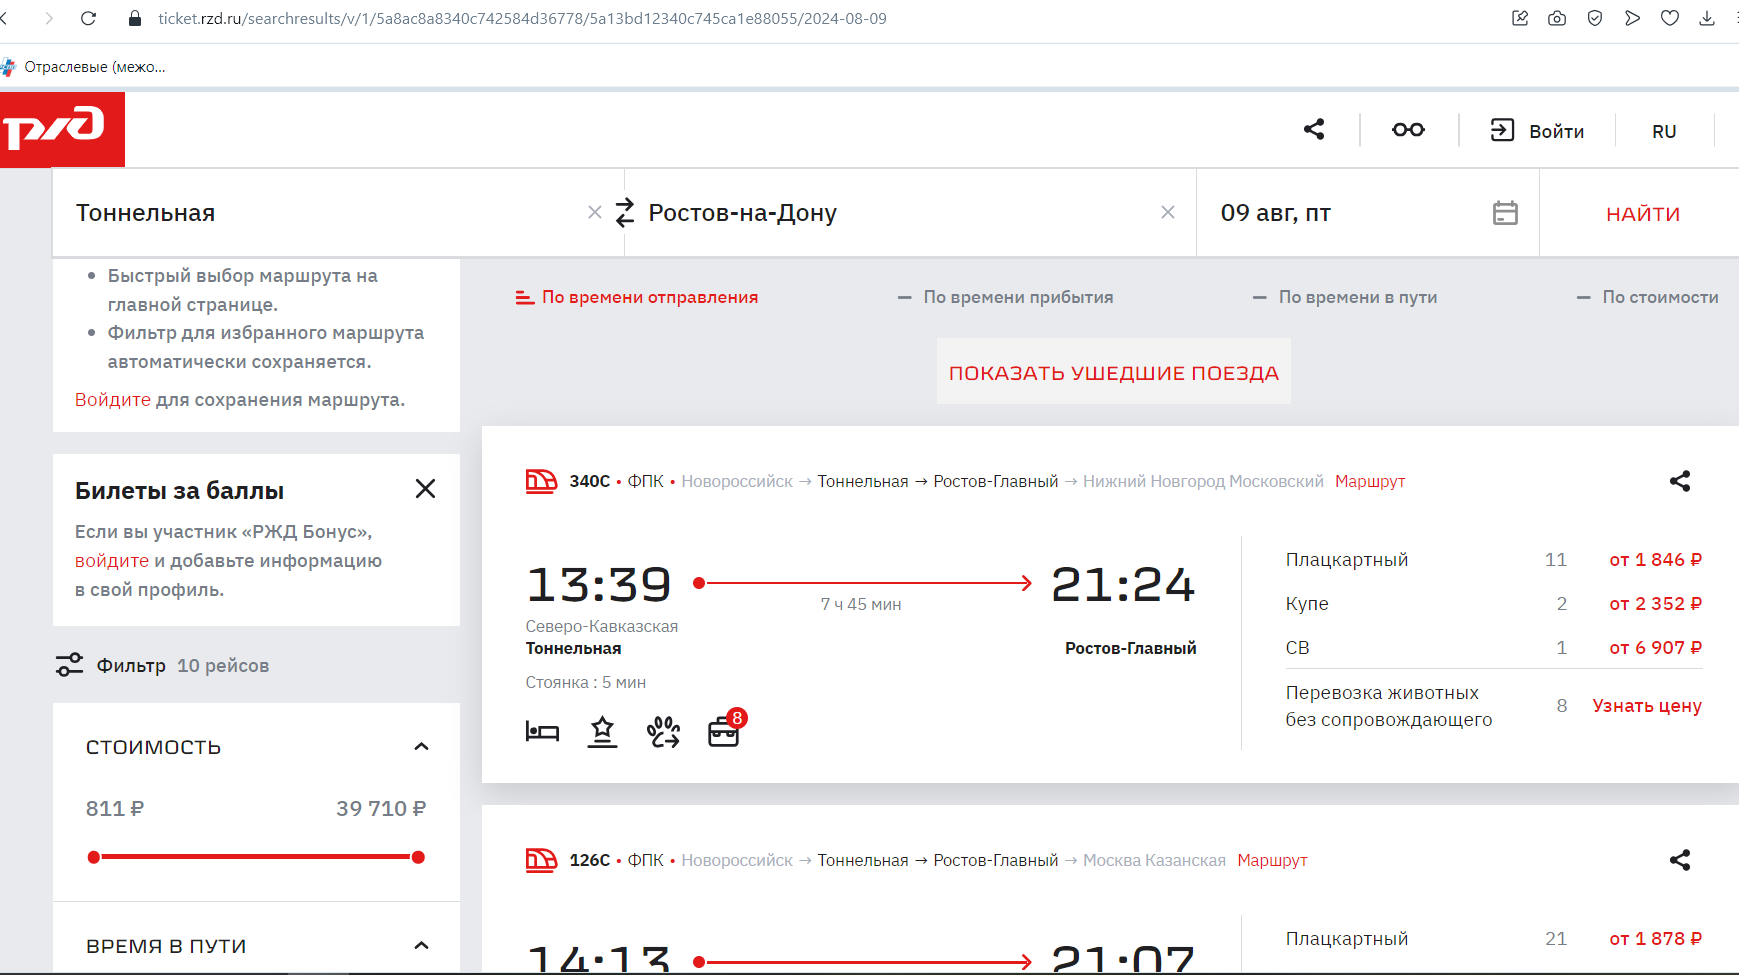
Task: Collapse the ВРЕМЯ В ПУТИ filter section
Action: click(x=421, y=946)
